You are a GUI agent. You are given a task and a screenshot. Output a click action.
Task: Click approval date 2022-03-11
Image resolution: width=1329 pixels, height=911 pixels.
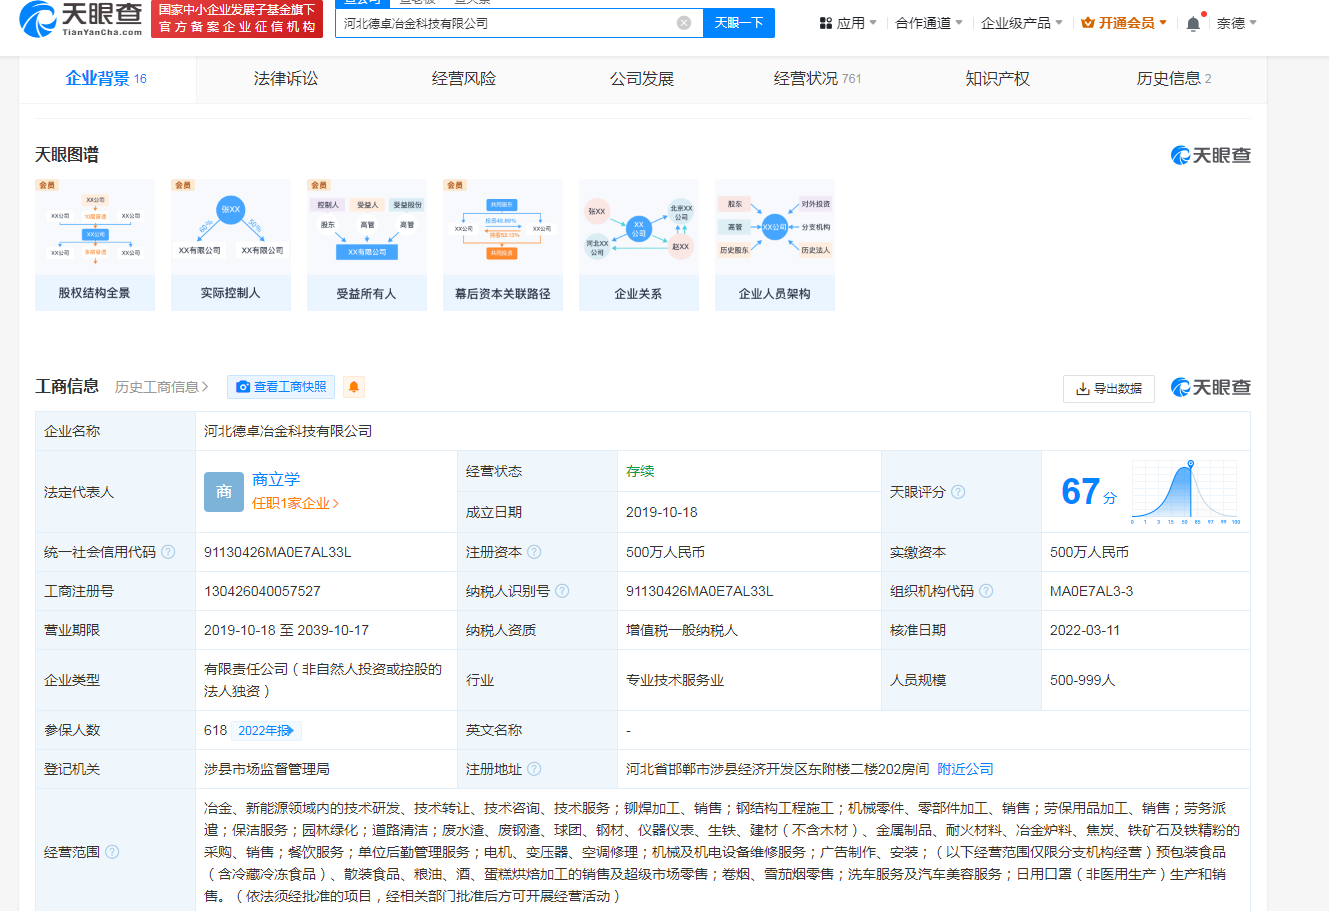(x=1085, y=630)
